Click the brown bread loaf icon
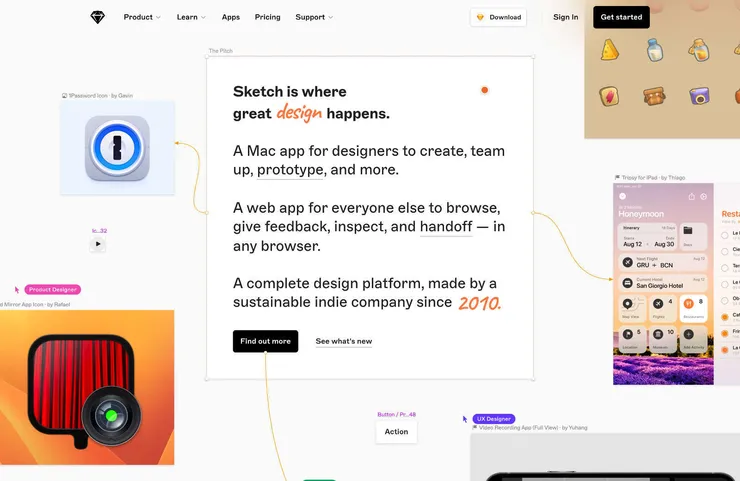740x481 pixels. pyautogui.click(x=654, y=96)
